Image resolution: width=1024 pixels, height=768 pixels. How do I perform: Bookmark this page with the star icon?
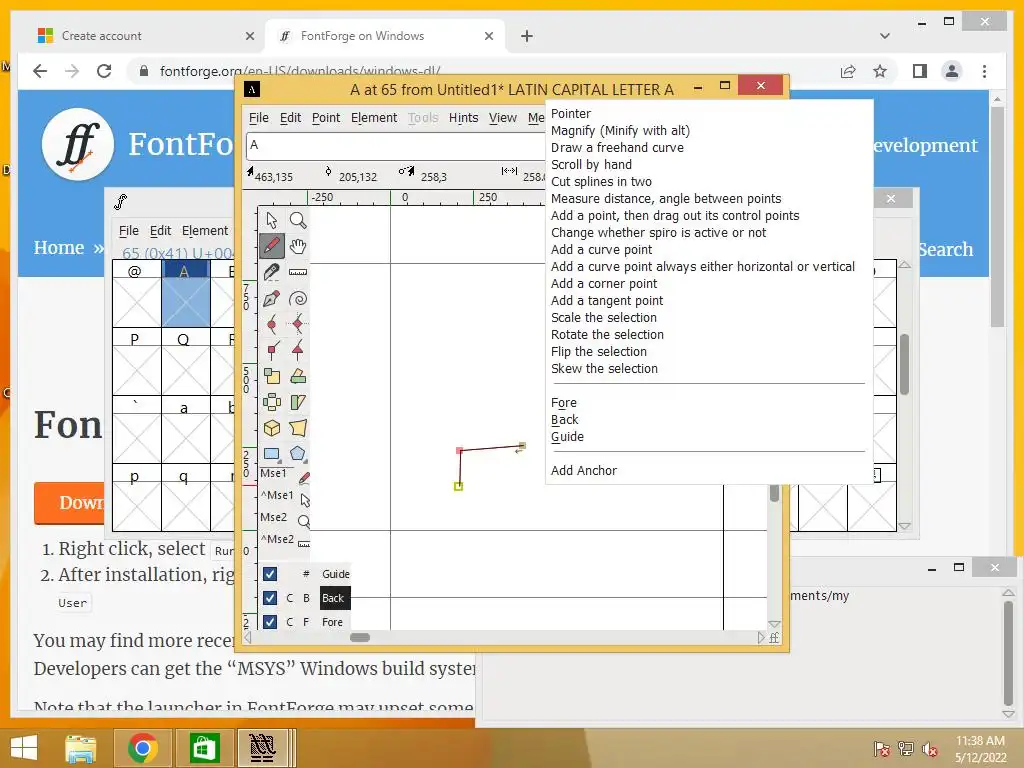(x=880, y=71)
